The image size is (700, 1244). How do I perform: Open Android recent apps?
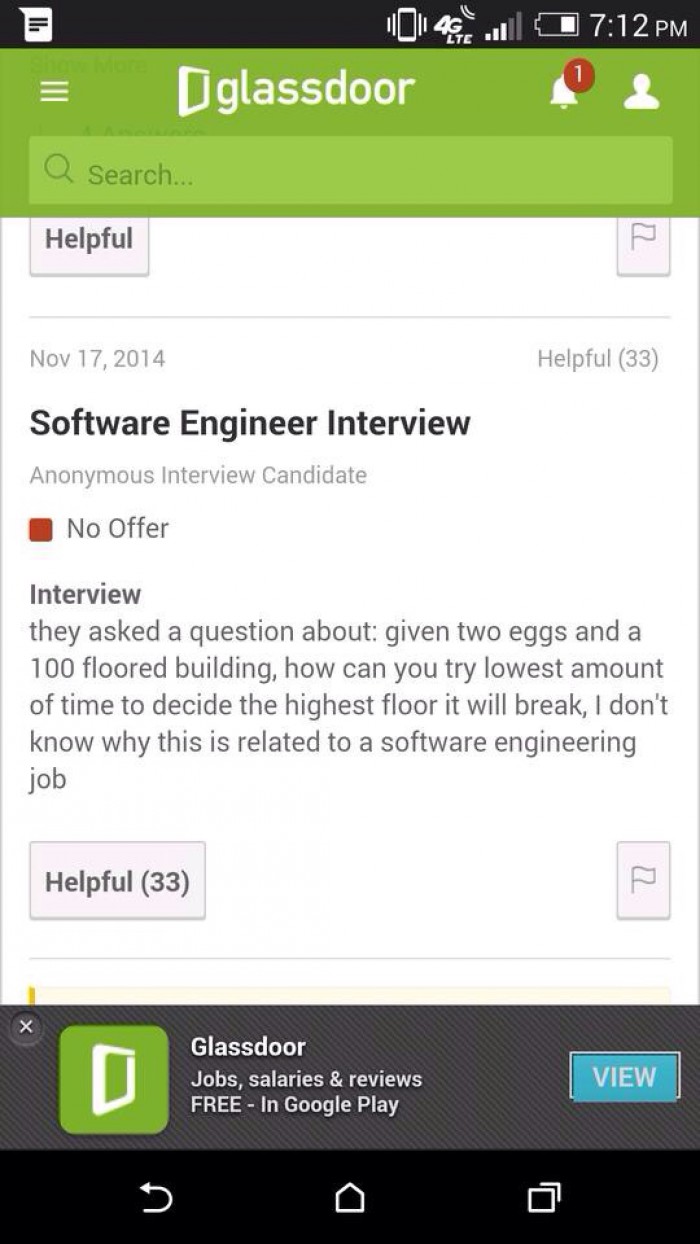coord(543,1197)
